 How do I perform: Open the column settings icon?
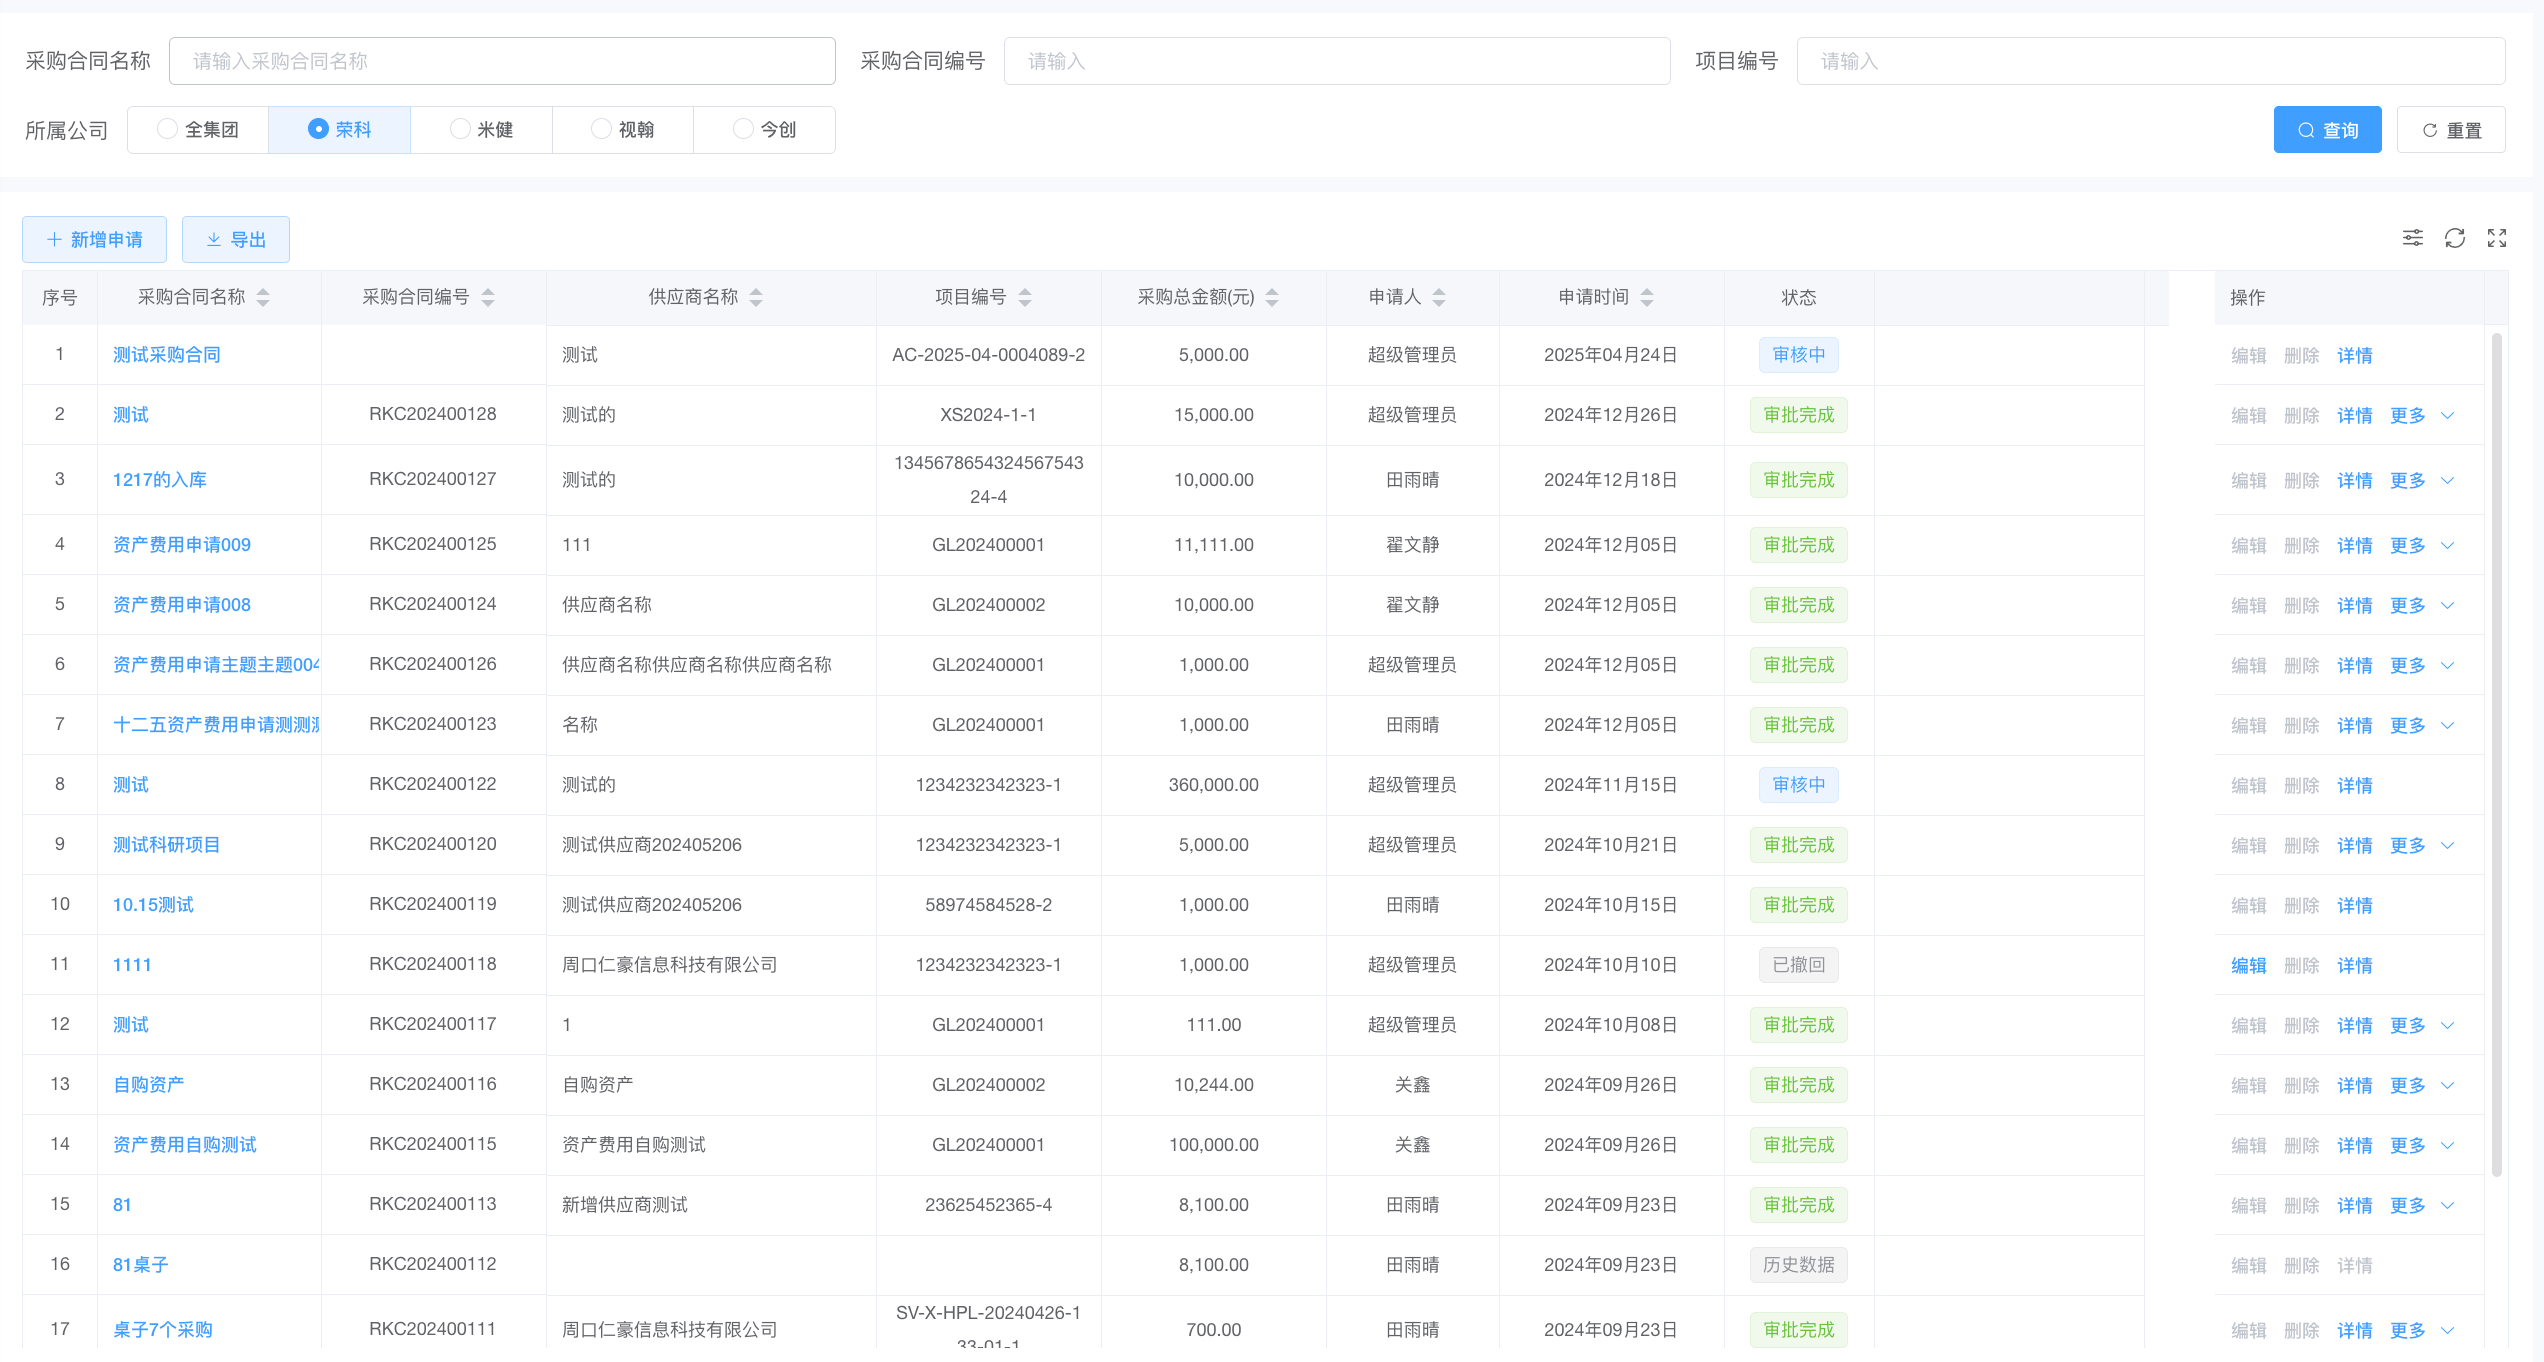(2412, 238)
